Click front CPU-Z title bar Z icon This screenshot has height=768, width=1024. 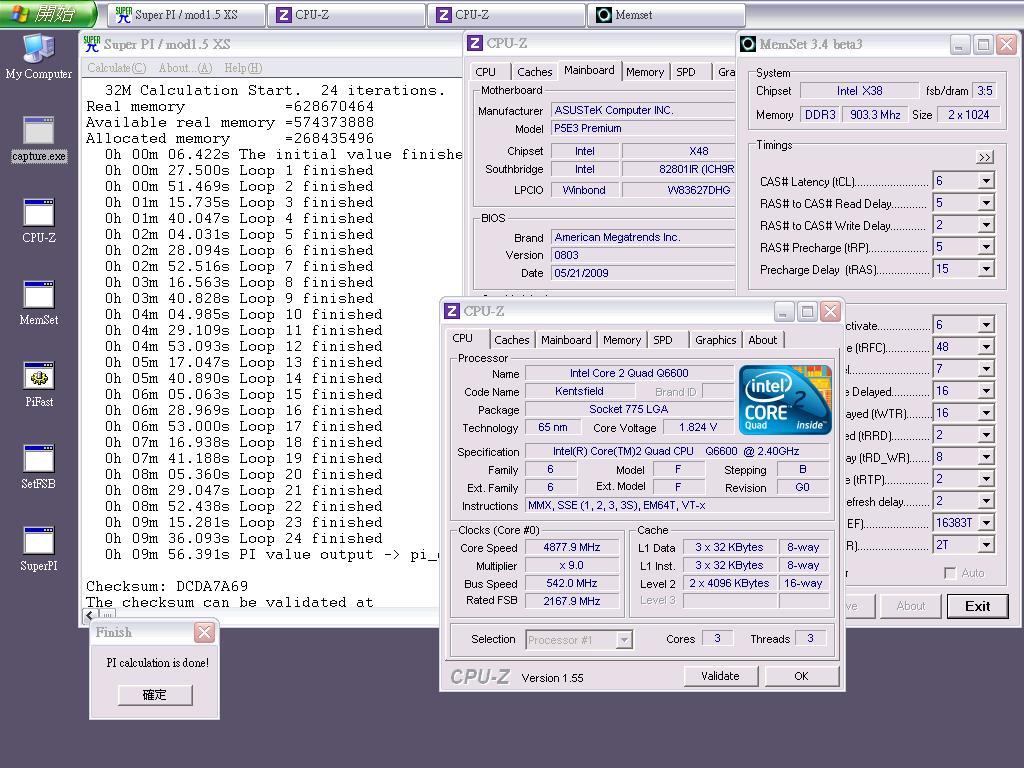pyautogui.click(x=452, y=312)
